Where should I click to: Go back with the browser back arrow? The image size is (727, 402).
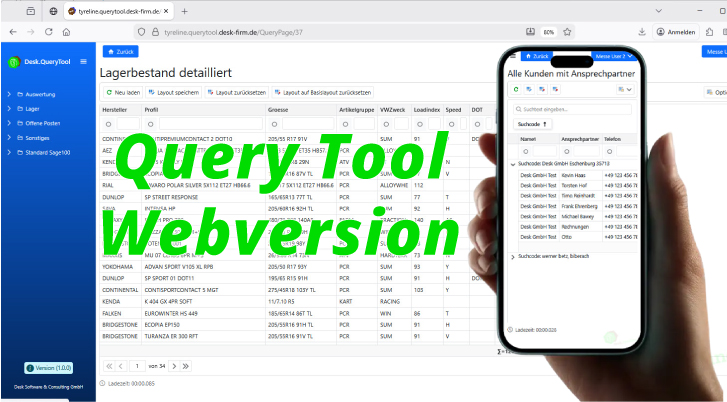(13, 32)
